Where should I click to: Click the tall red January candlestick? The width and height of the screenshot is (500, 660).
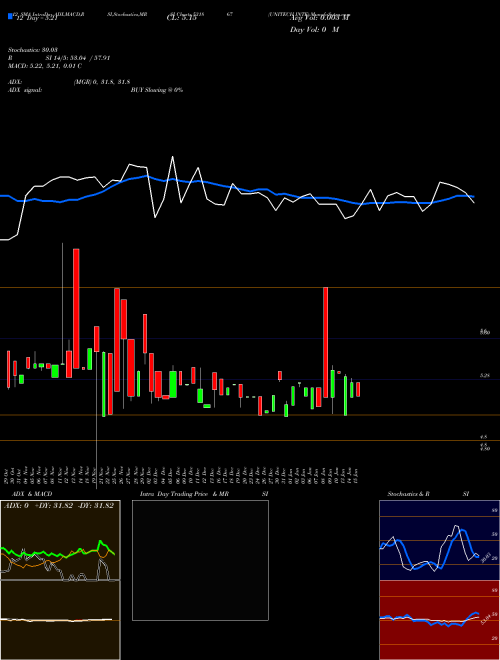click(x=325, y=343)
